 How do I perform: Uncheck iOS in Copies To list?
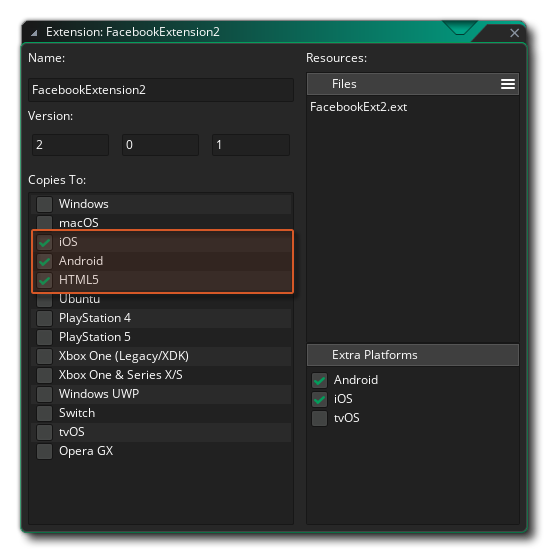pyautogui.click(x=45, y=242)
